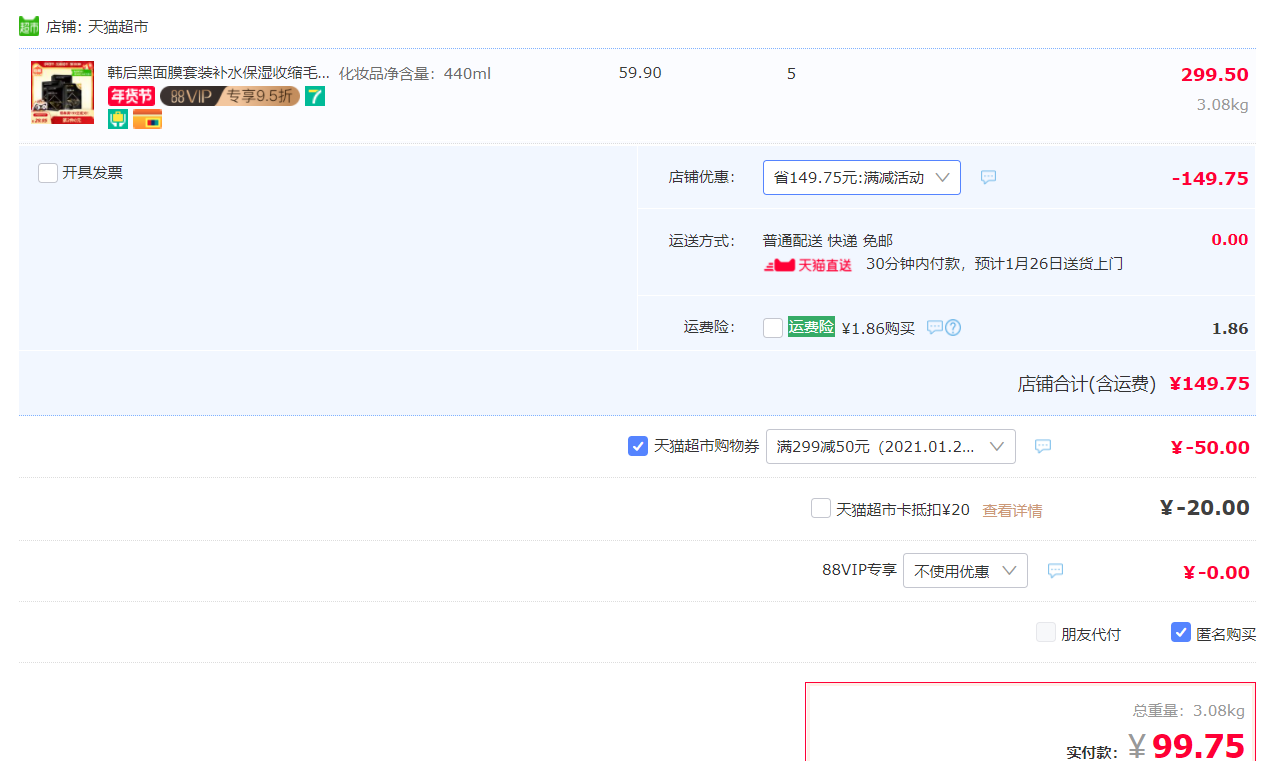The width and height of the screenshot is (1263, 761).
Task: Enable the 运费险 ¥1.86 checkbox
Action: 773,328
